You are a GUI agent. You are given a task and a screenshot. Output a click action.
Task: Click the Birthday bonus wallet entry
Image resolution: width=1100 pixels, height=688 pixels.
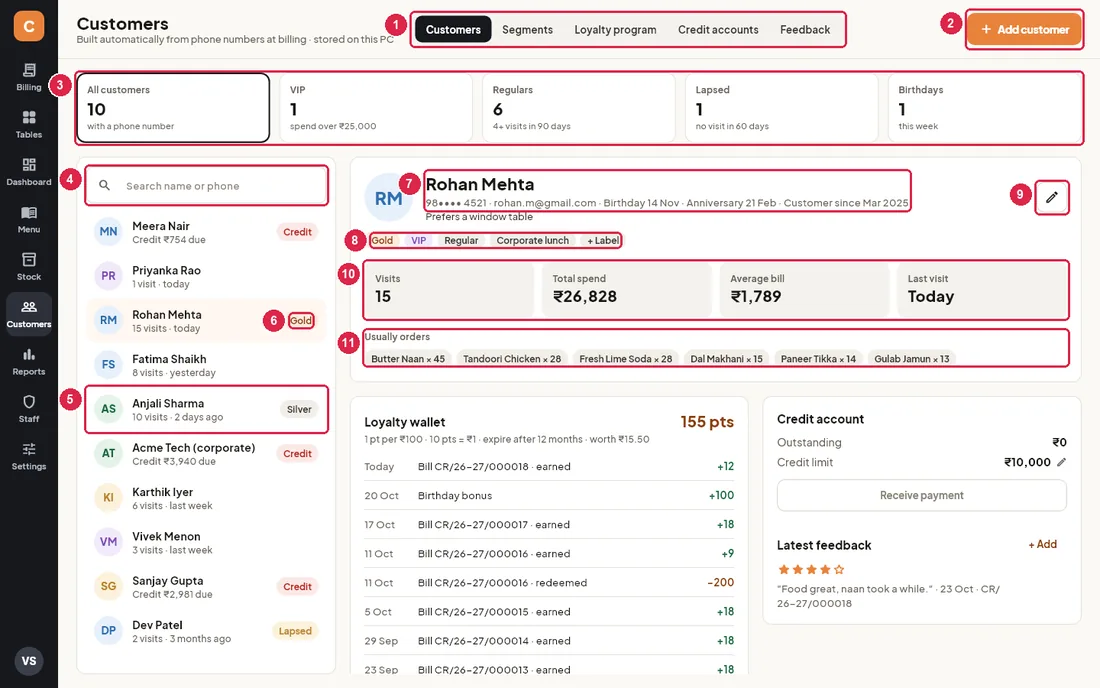click(x=549, y=496)
